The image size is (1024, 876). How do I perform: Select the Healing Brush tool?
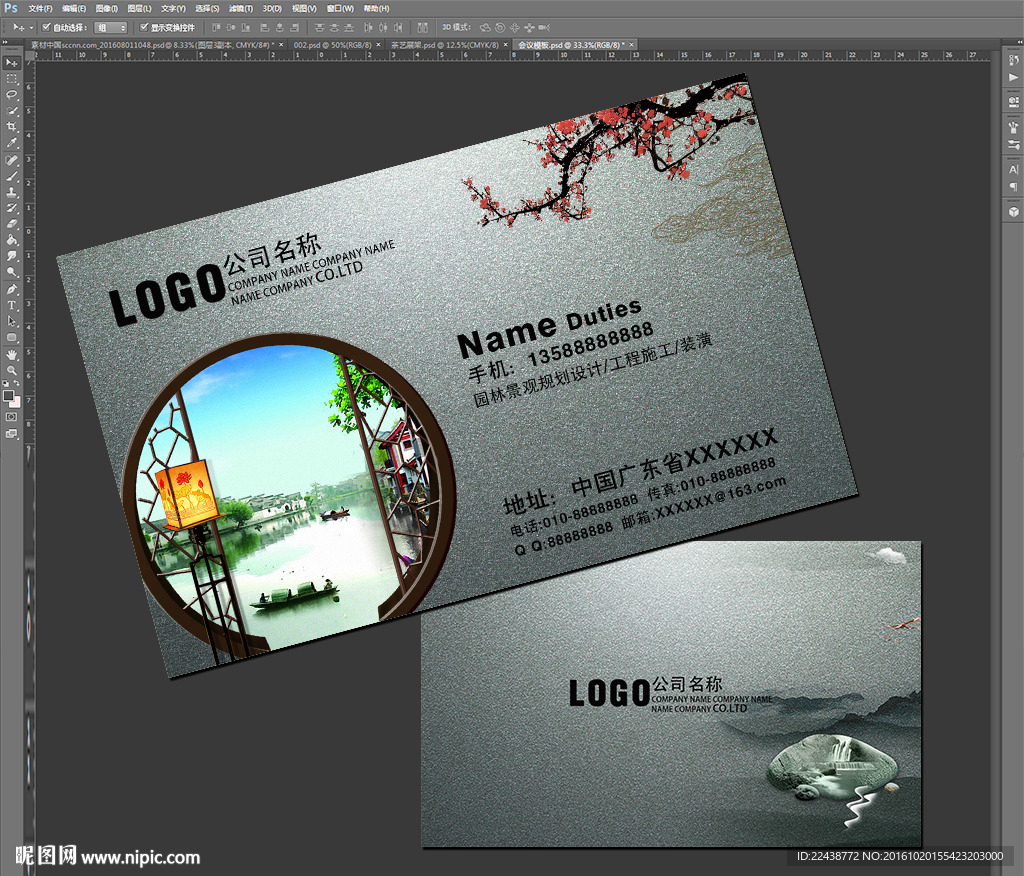(11, 160)
